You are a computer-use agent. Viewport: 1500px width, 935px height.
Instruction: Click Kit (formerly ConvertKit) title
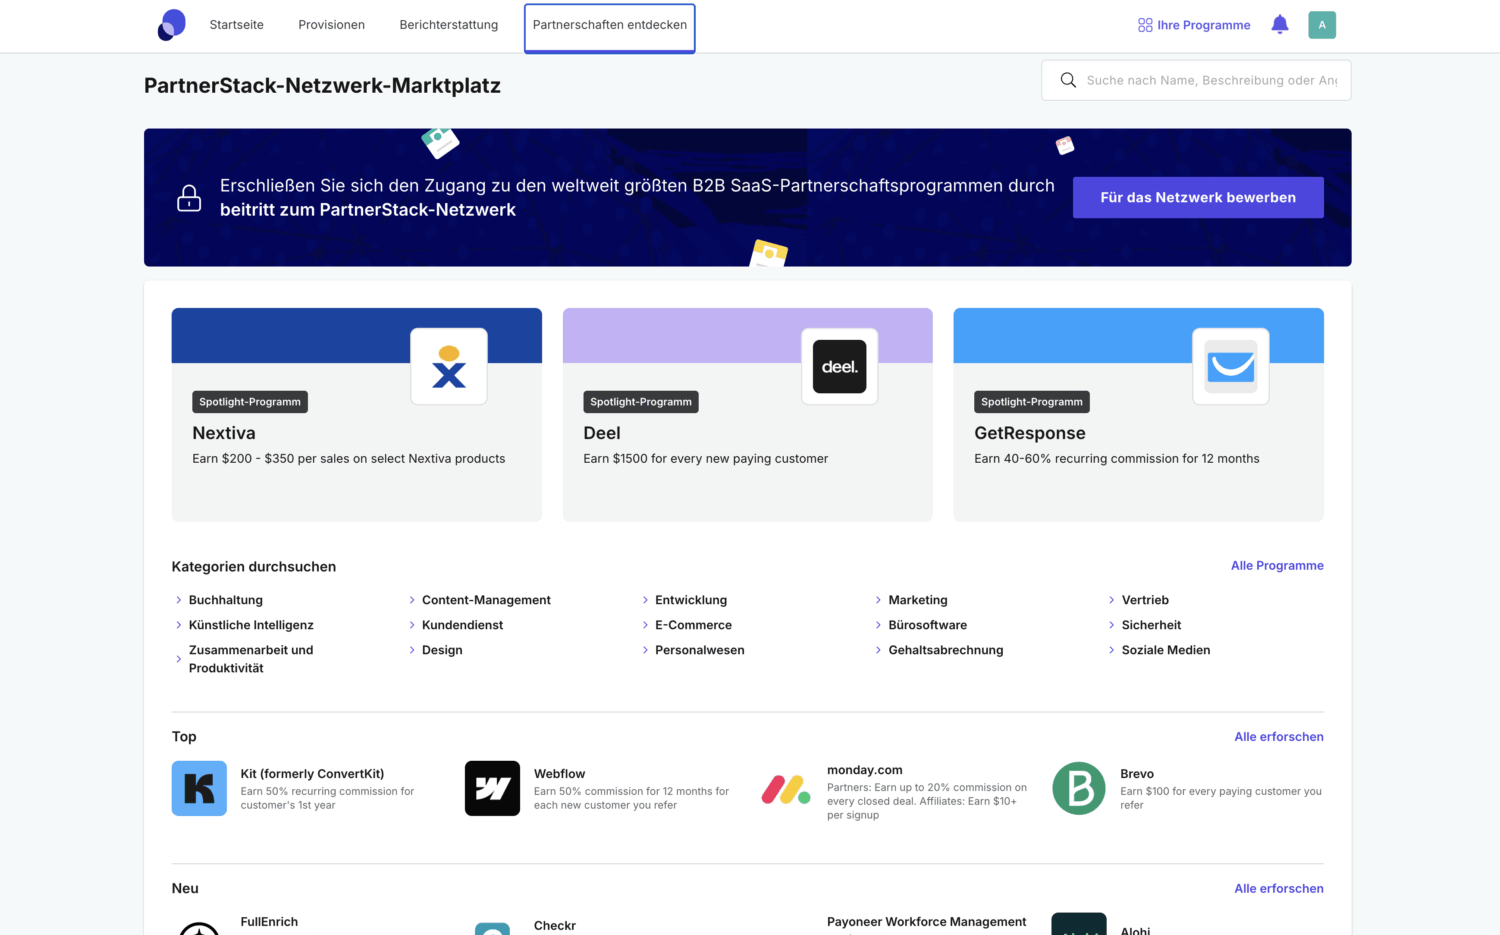click(312, 774)
